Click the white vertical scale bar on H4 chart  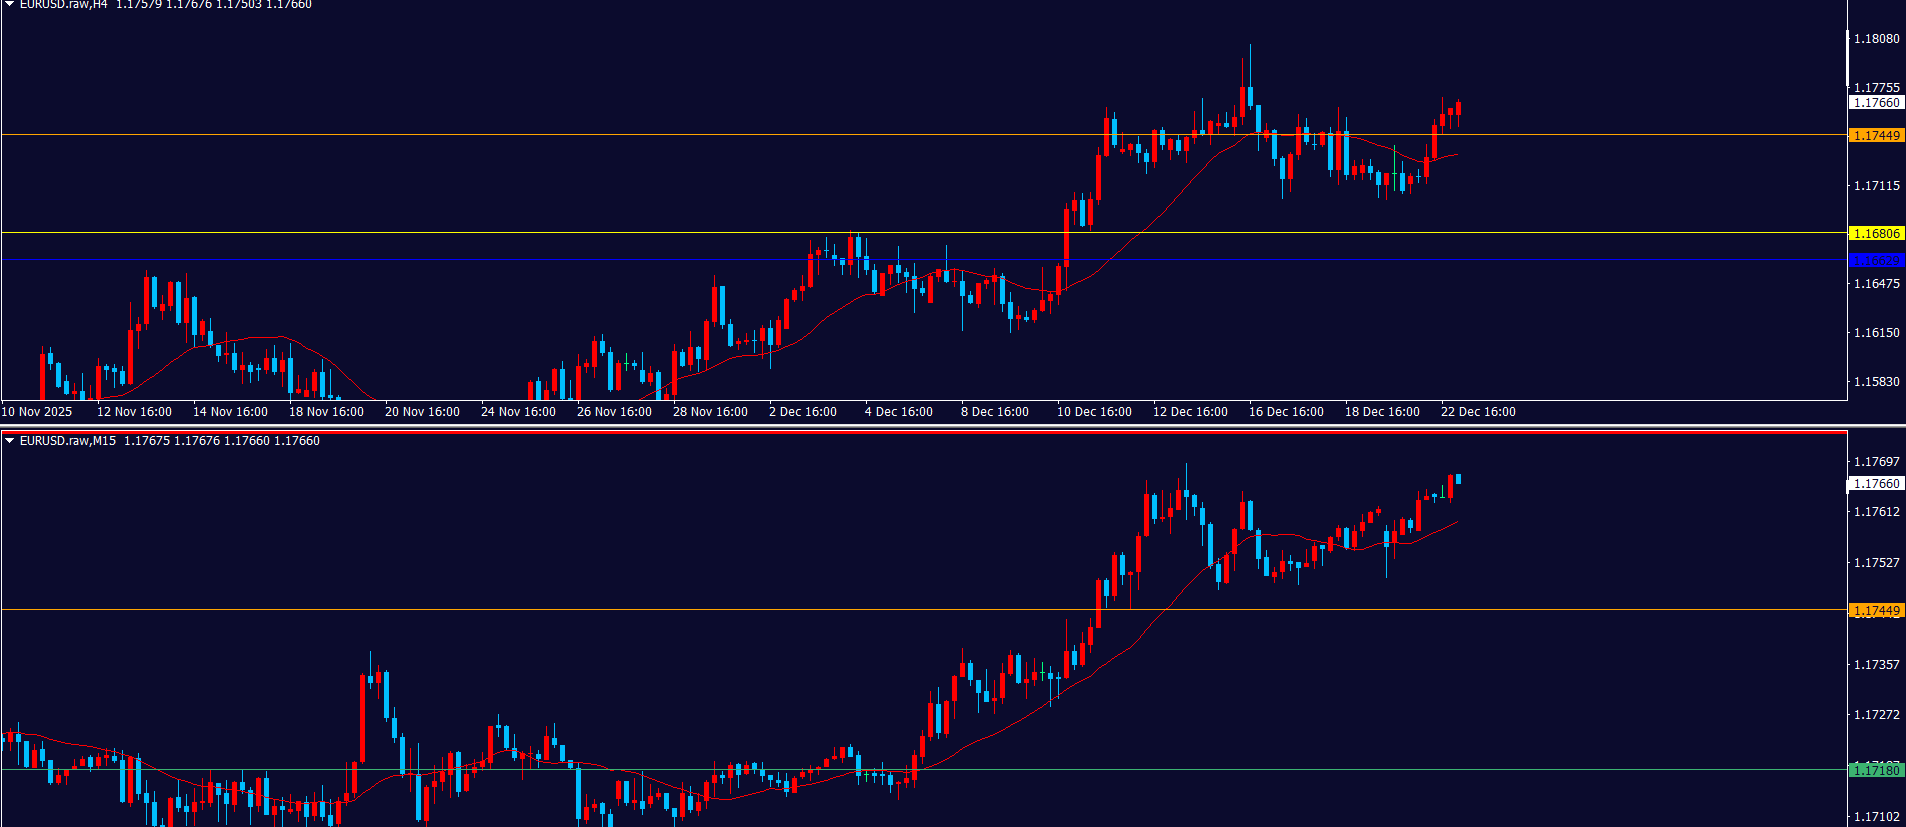[1847, 58]
